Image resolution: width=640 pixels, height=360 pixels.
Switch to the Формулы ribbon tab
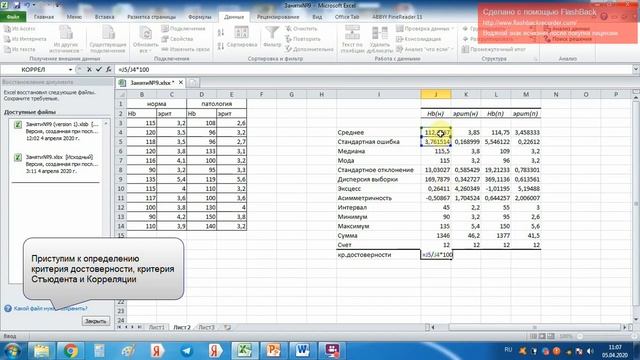coord(200,17)
